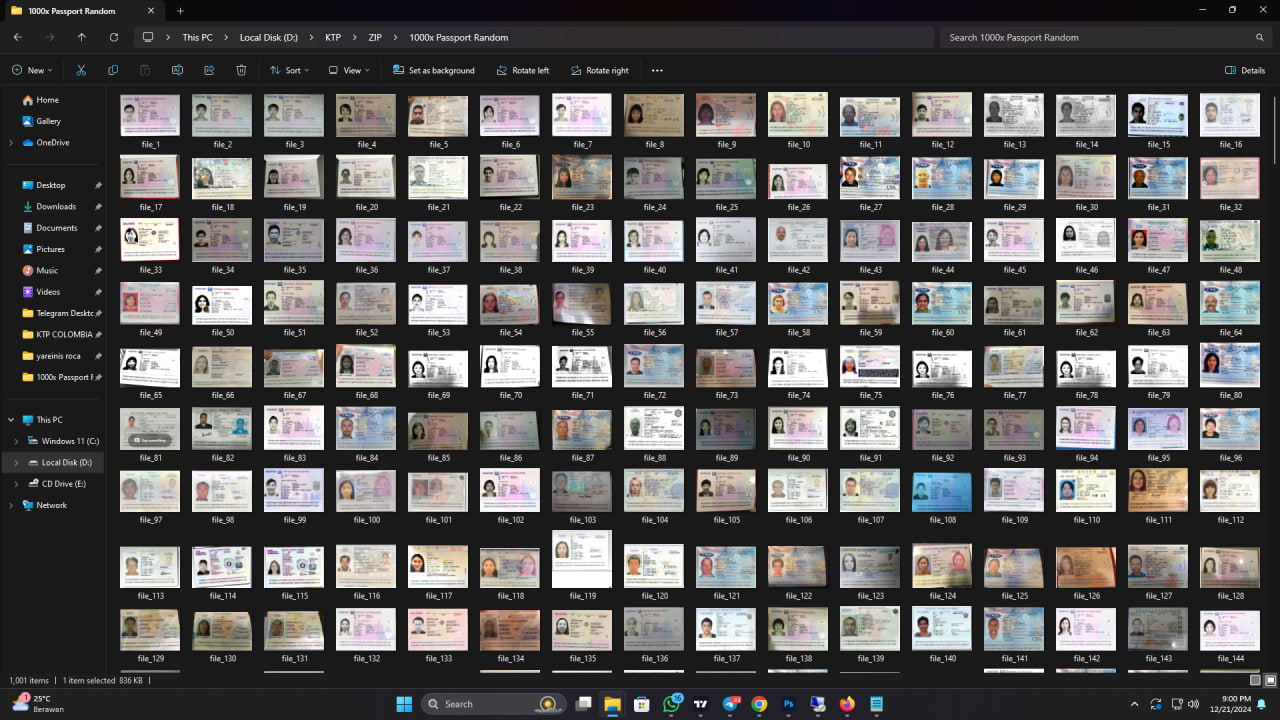Click the Cut scissors icon in toolbar

pos(81,70)
